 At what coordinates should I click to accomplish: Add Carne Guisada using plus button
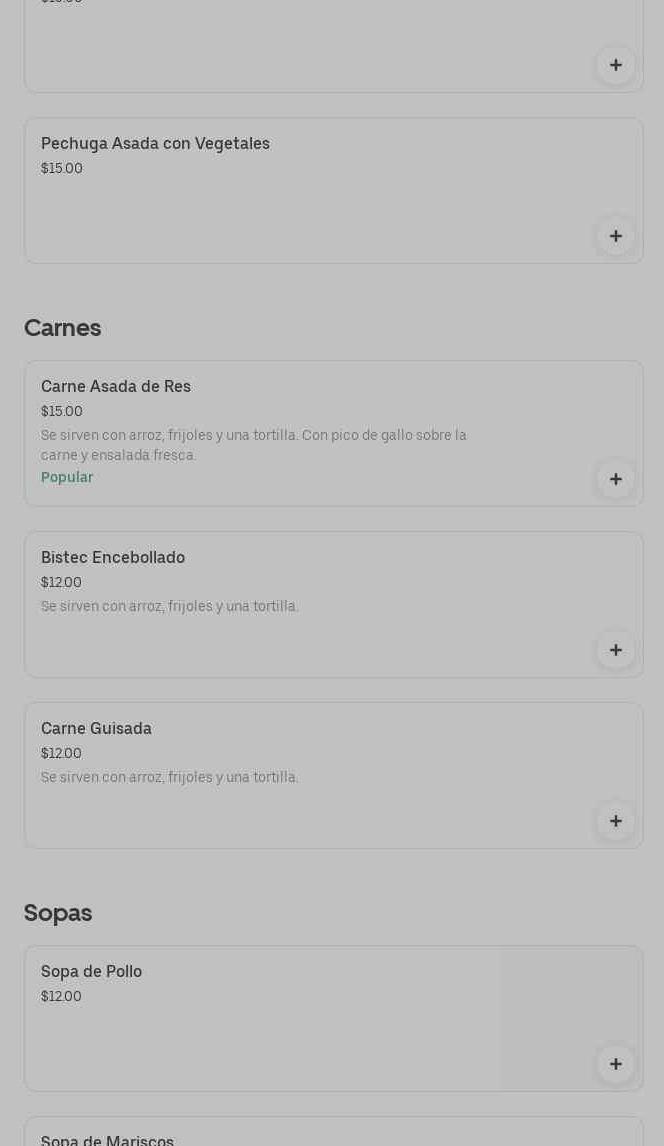tap(615, 821)
